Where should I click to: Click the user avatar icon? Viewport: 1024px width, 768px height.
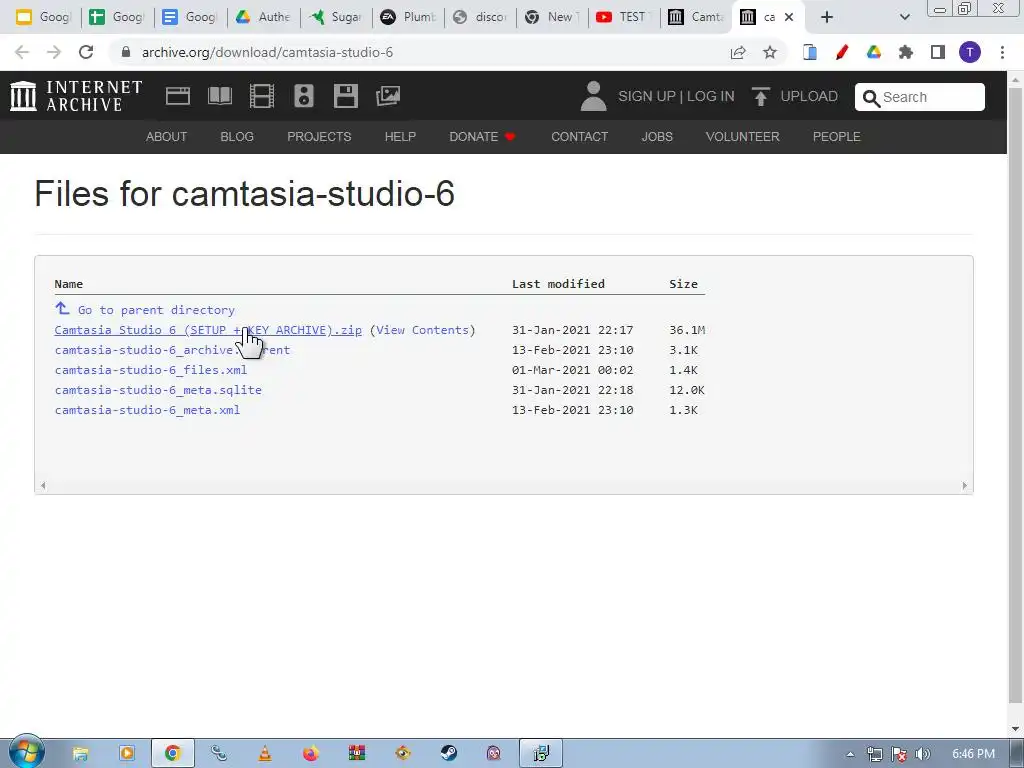593,96
